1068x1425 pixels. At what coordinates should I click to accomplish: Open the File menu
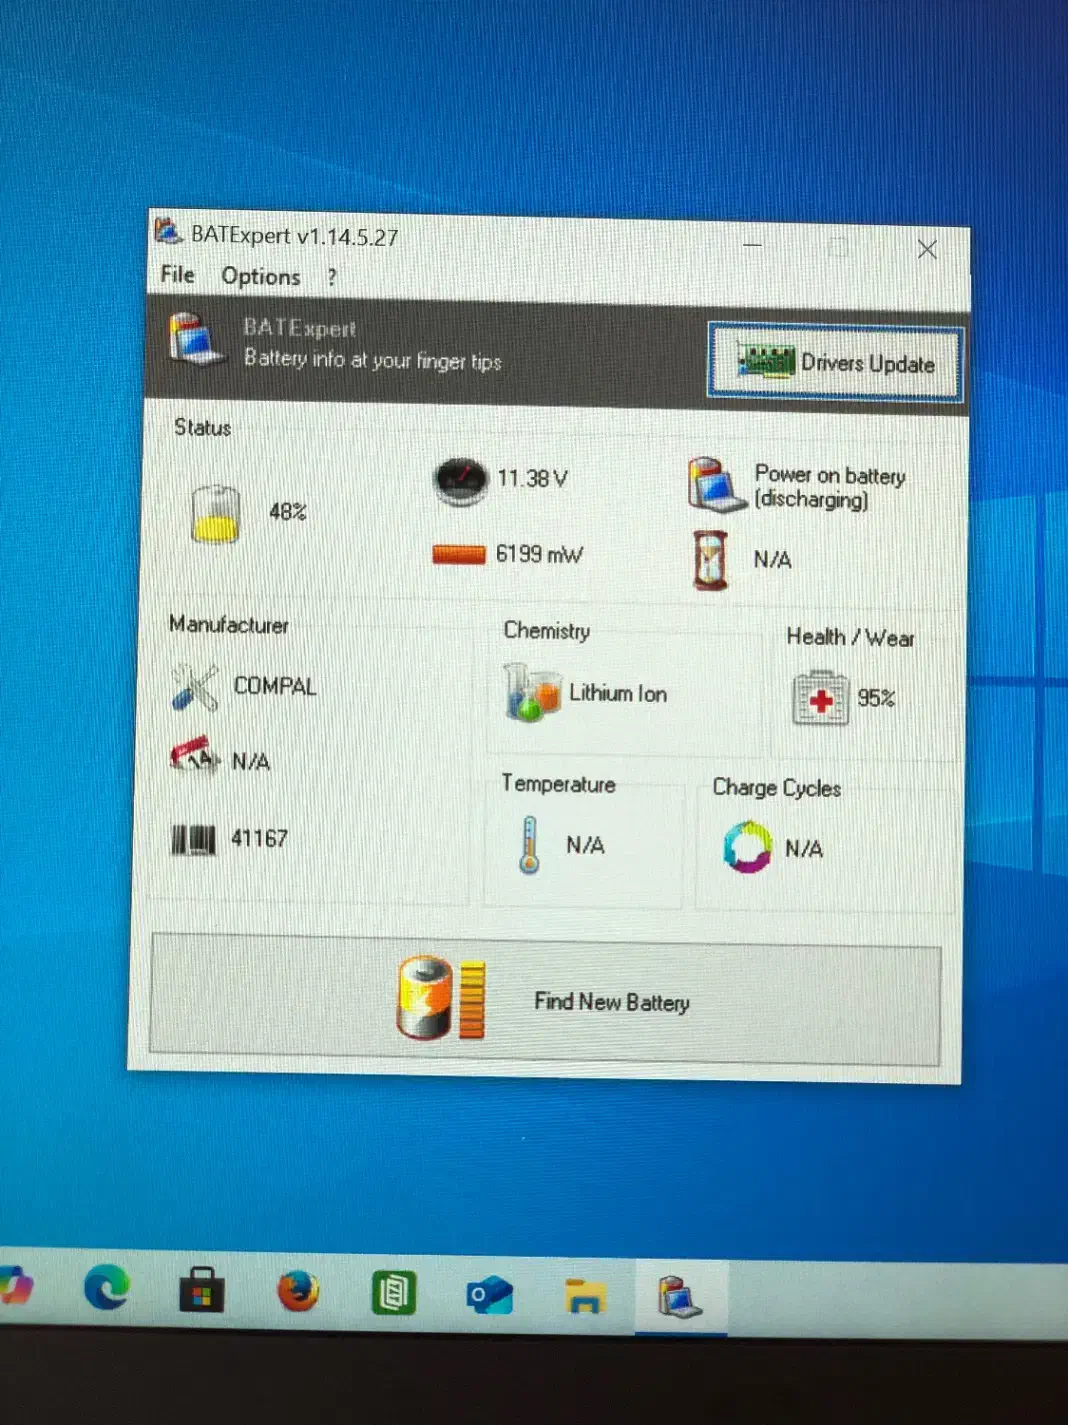coord(177,274)
